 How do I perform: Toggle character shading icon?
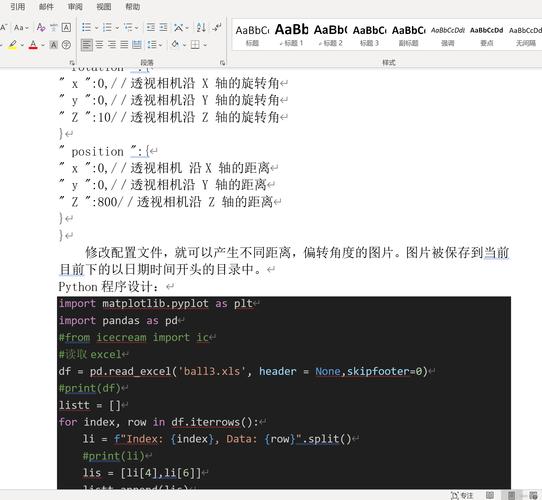[x=54, y=45]
